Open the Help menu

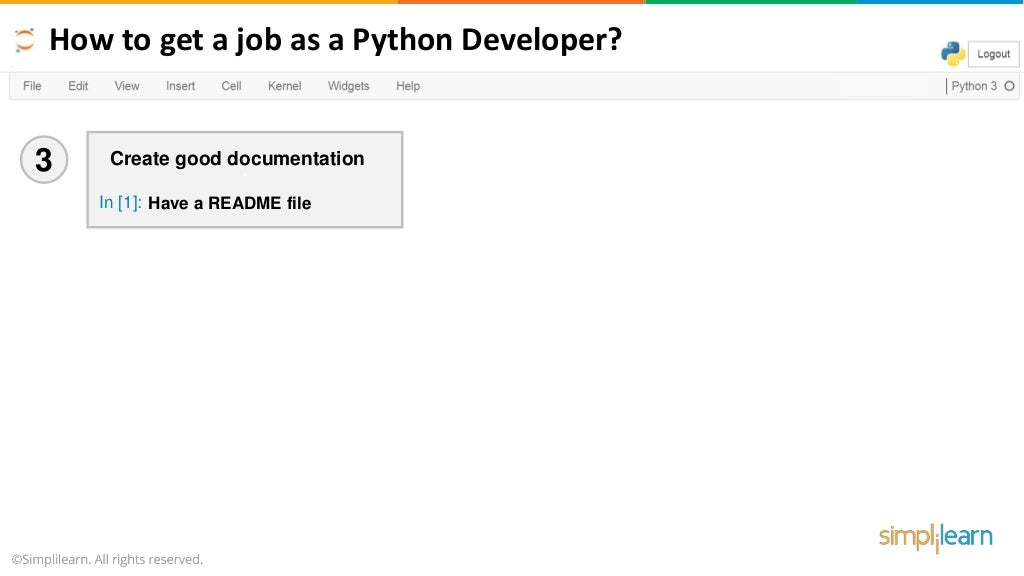(x=408, y=86)
